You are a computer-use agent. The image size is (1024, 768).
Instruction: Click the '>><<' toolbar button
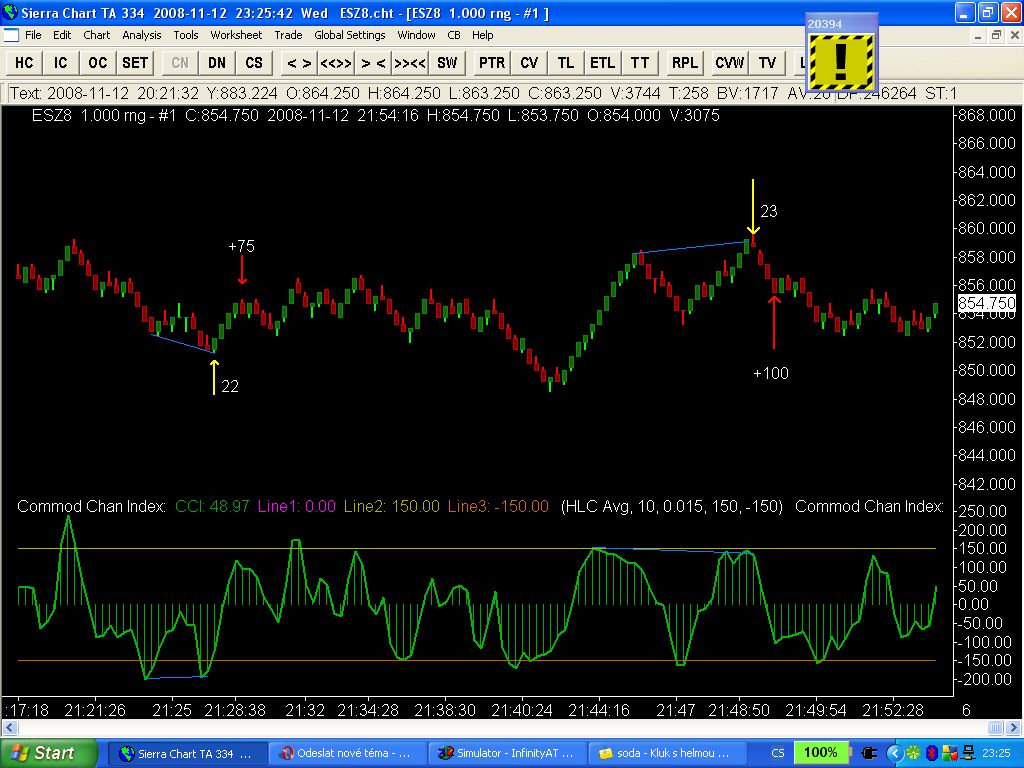(x=410, y=63)
